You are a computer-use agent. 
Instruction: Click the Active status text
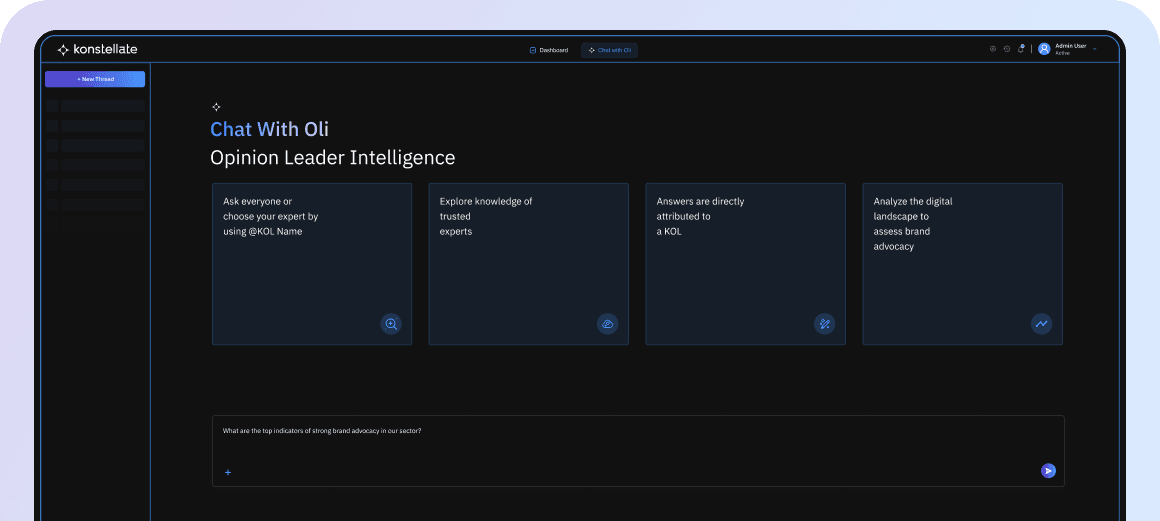1062,53
